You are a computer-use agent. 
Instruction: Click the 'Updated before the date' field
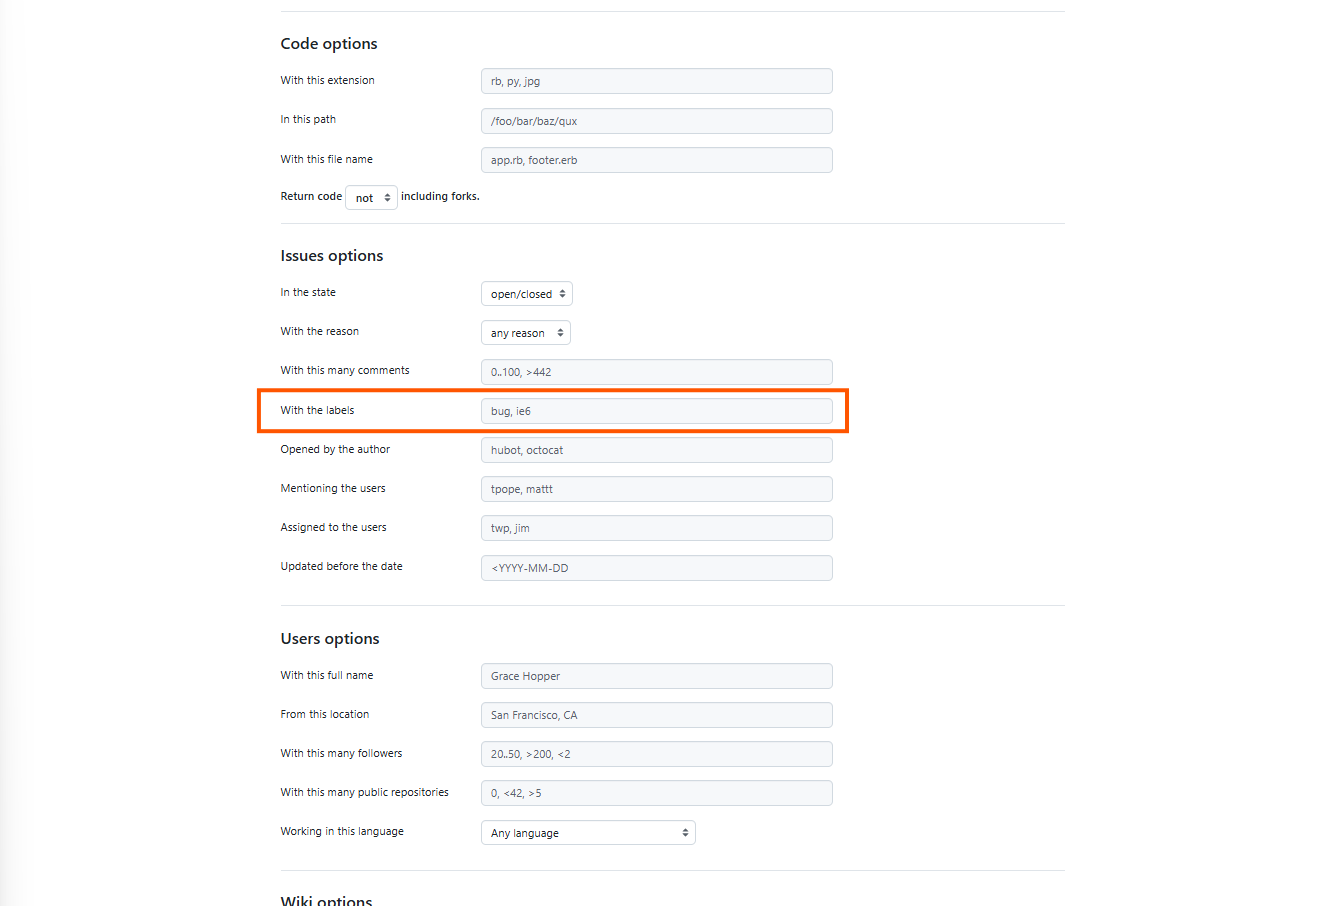656,568
